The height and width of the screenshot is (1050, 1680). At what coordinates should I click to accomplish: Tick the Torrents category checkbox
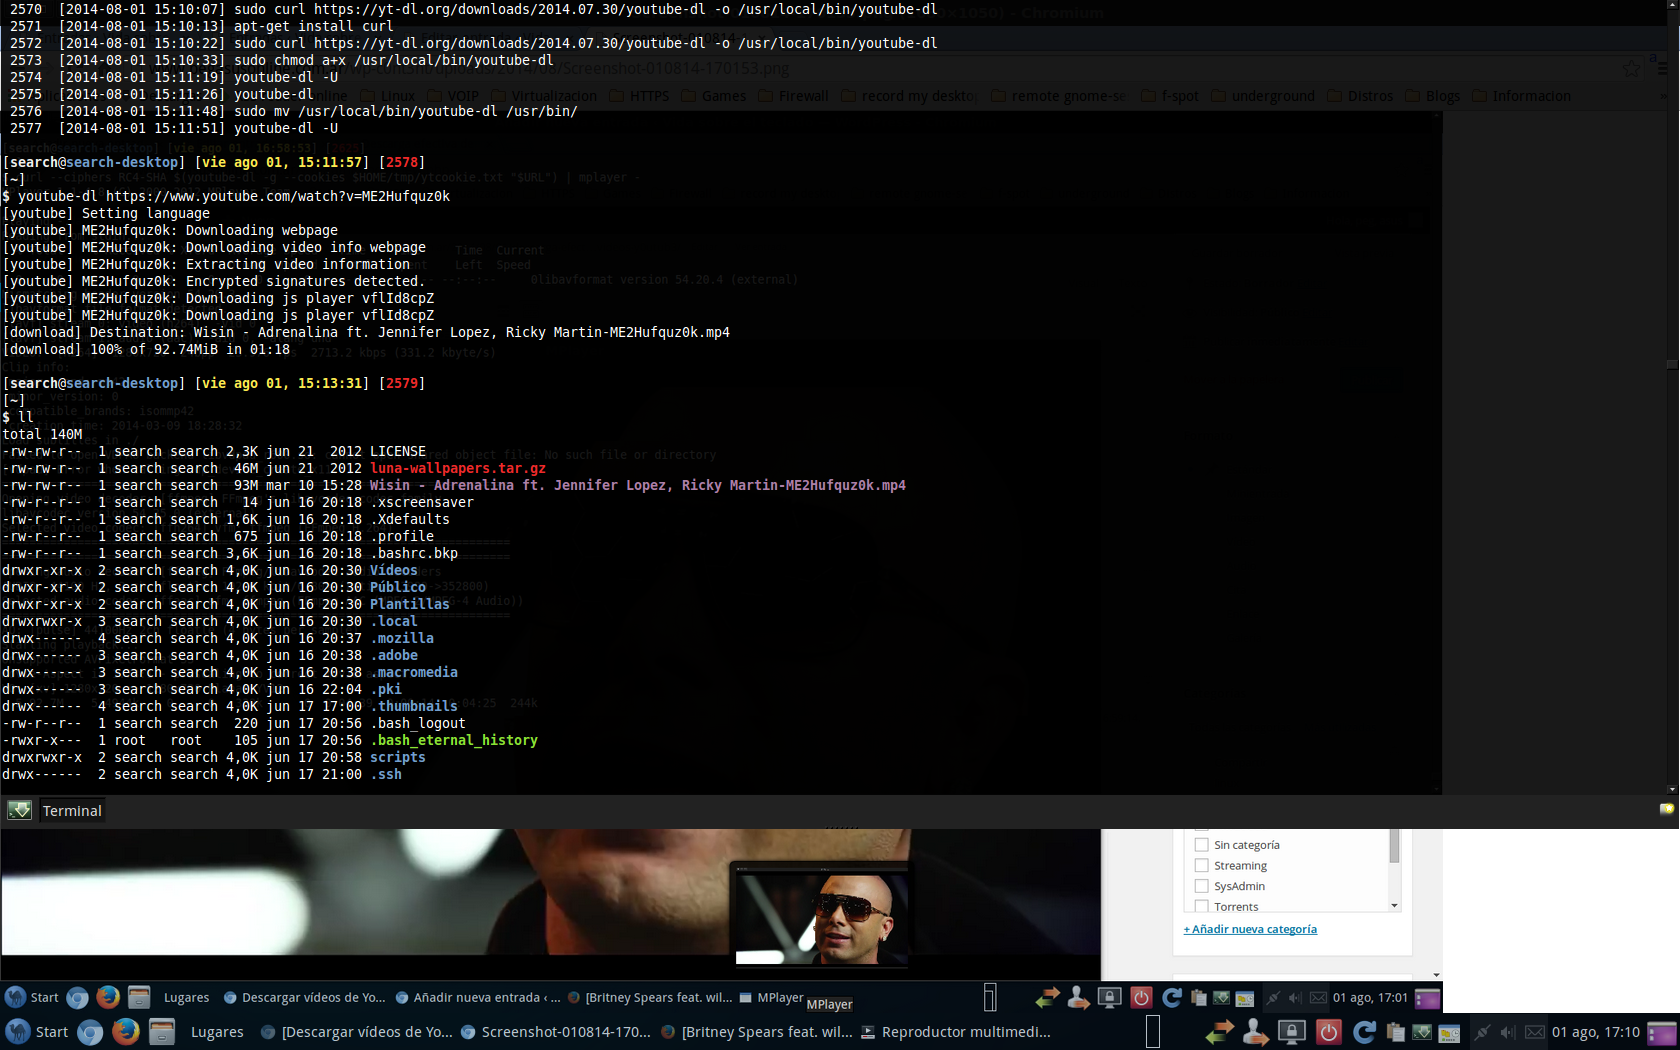coord(1202,906)
